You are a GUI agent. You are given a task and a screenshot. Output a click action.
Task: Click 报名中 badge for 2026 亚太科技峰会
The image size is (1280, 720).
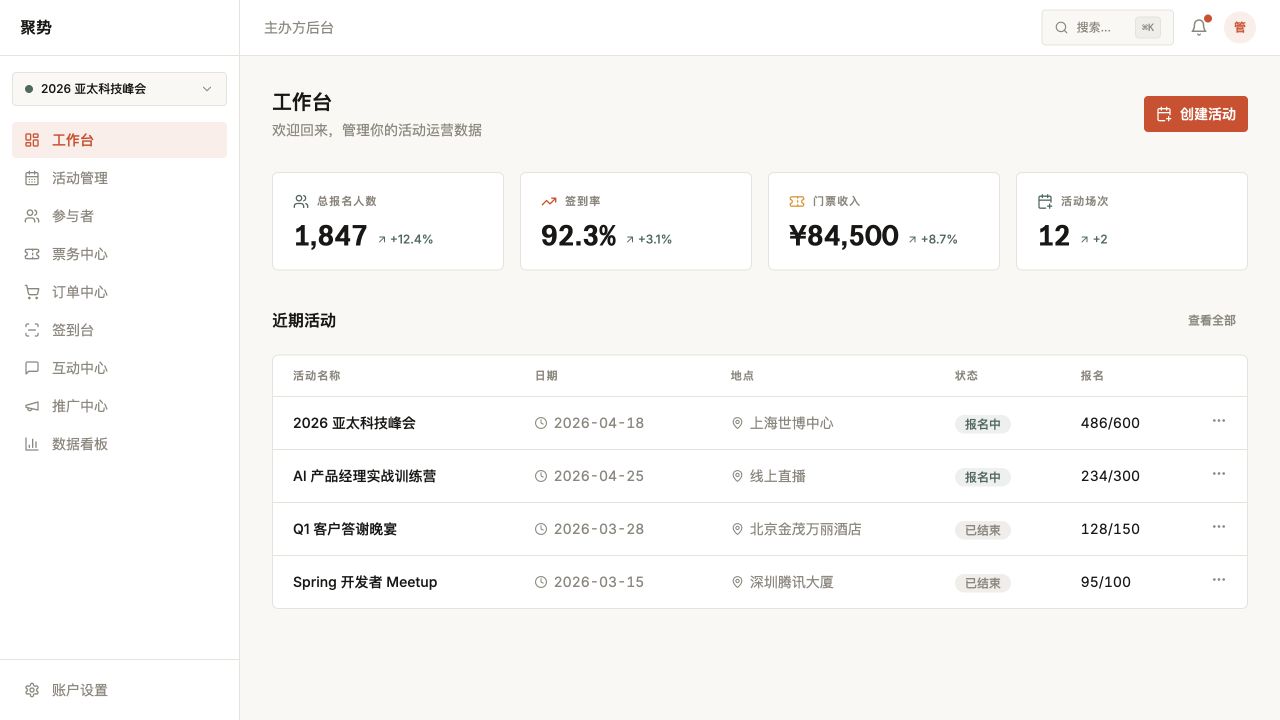[x=983, y=424]
